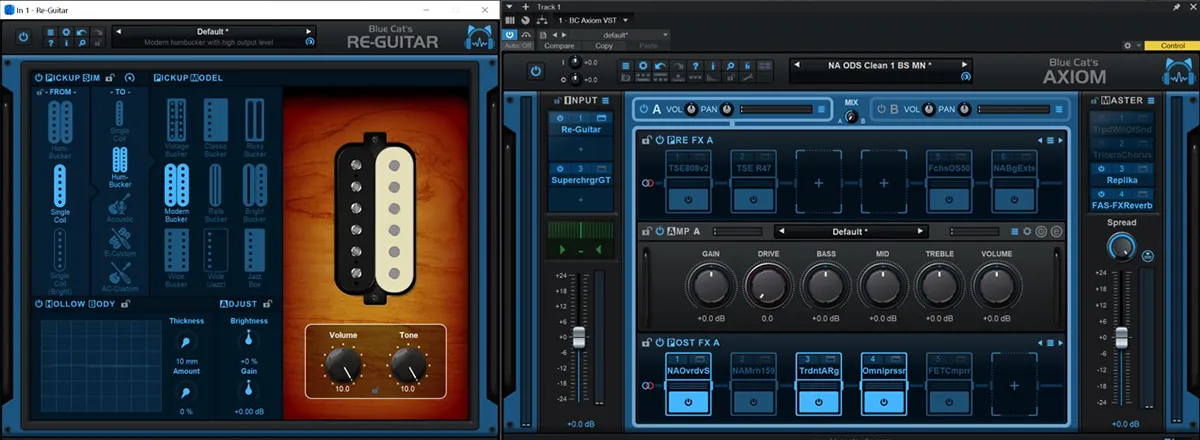Click Brightness knob in Adjust section
Screen dimensions: 1200x440
point(248,340)
